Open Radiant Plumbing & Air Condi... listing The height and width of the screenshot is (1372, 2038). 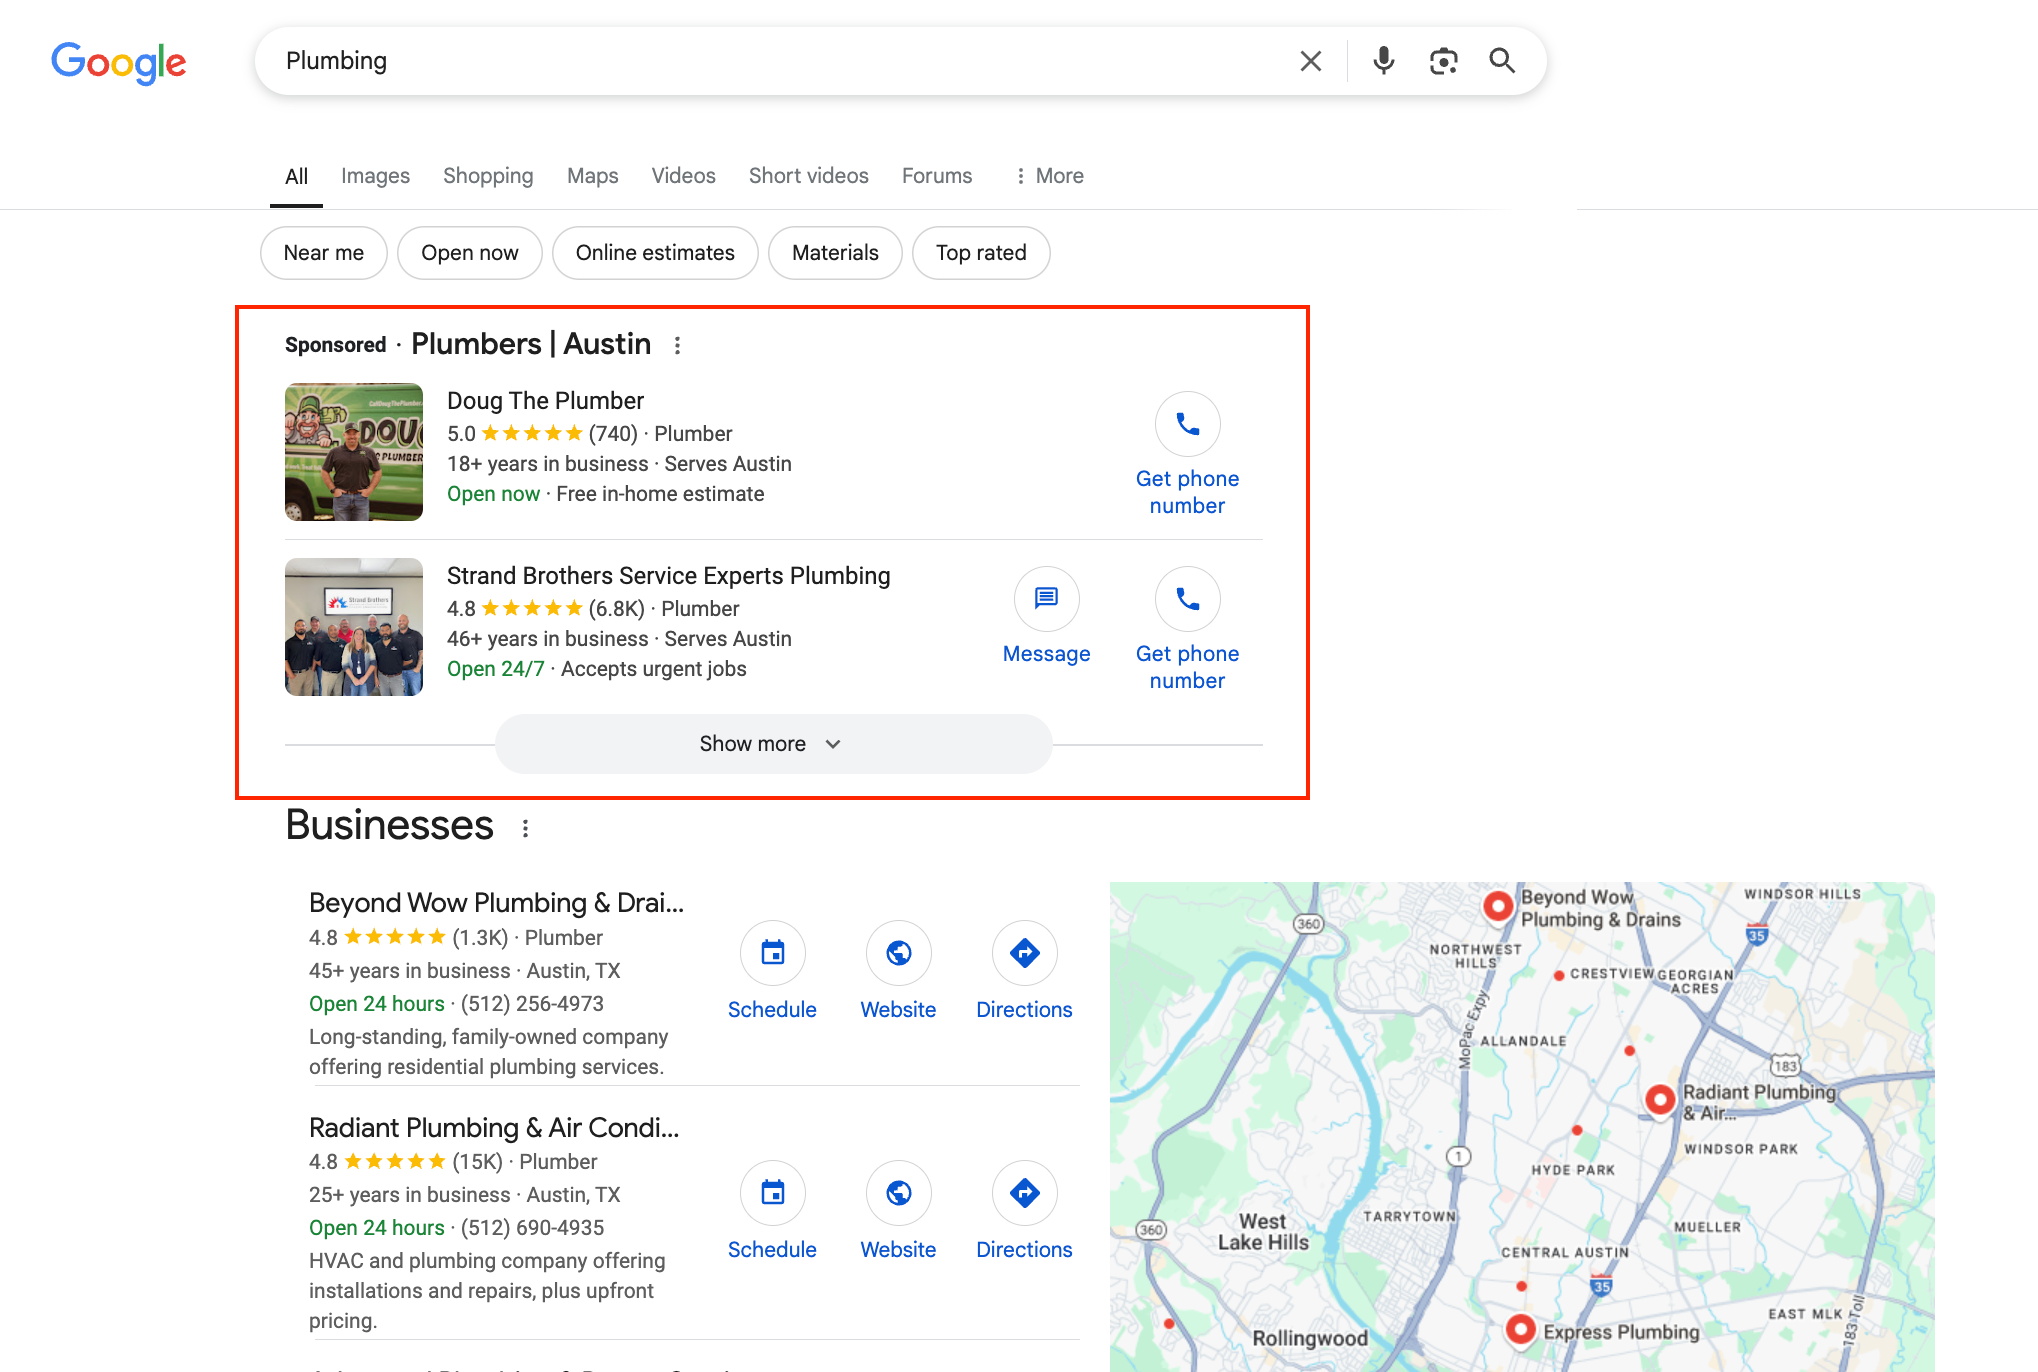pos(493,1128)
